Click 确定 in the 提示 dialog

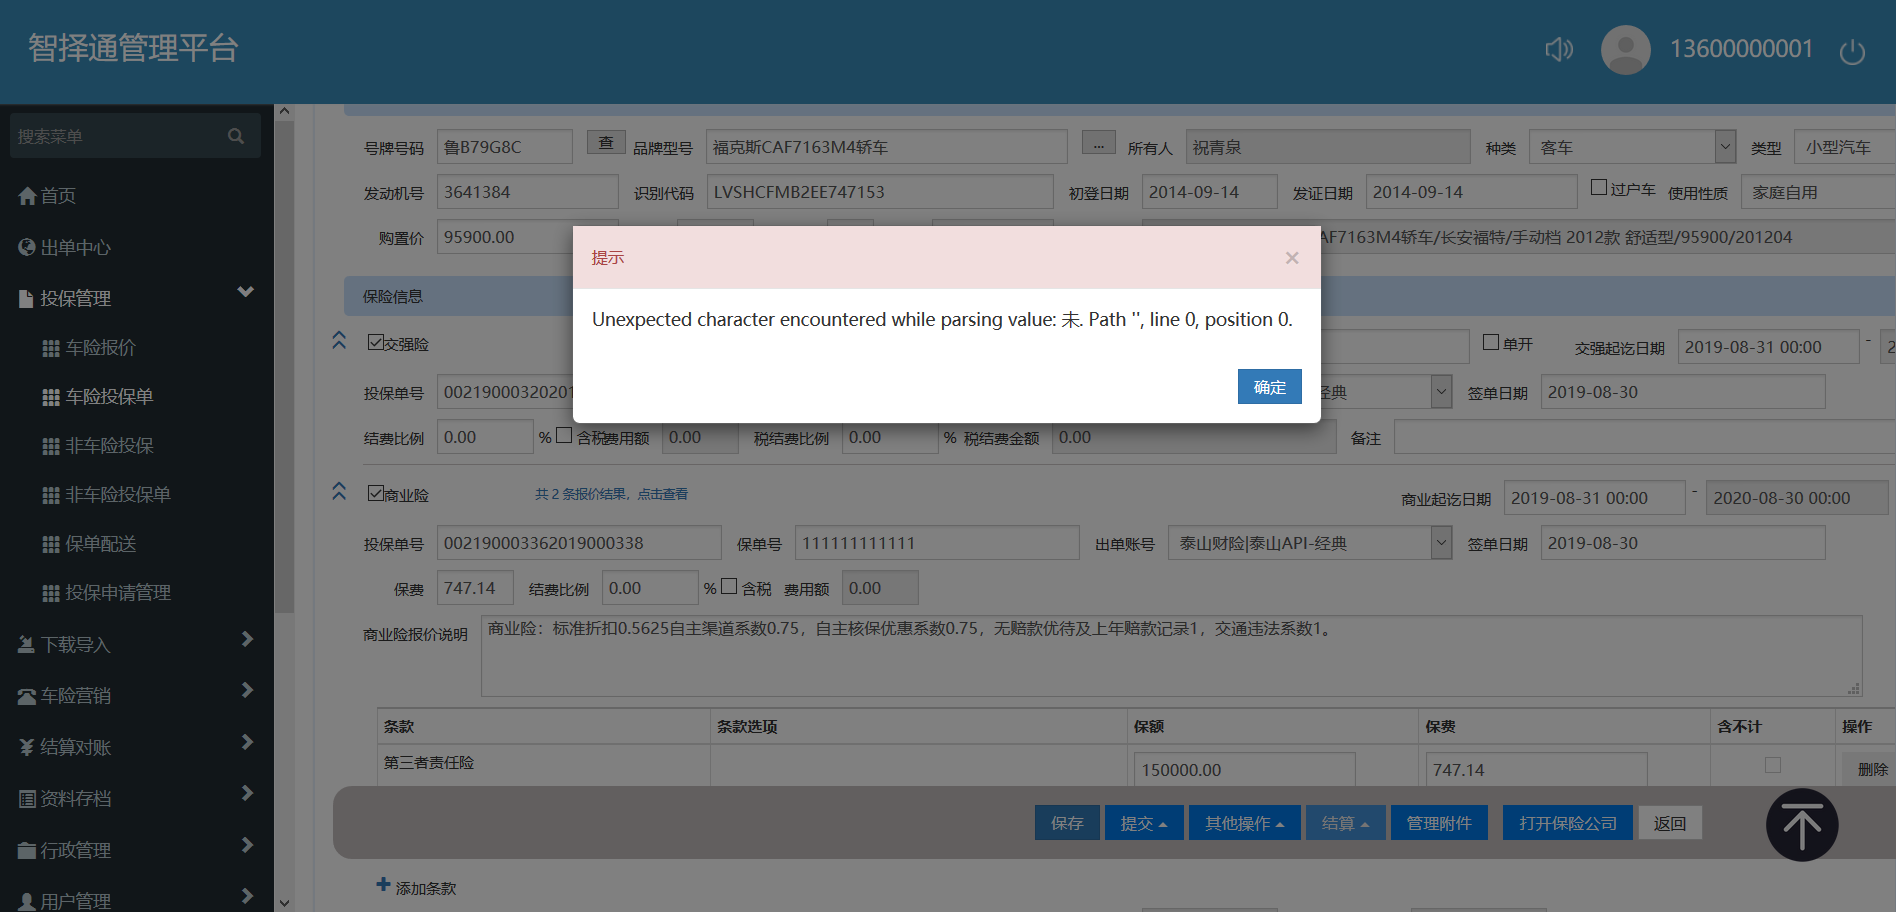click(x=1270, y=387)
